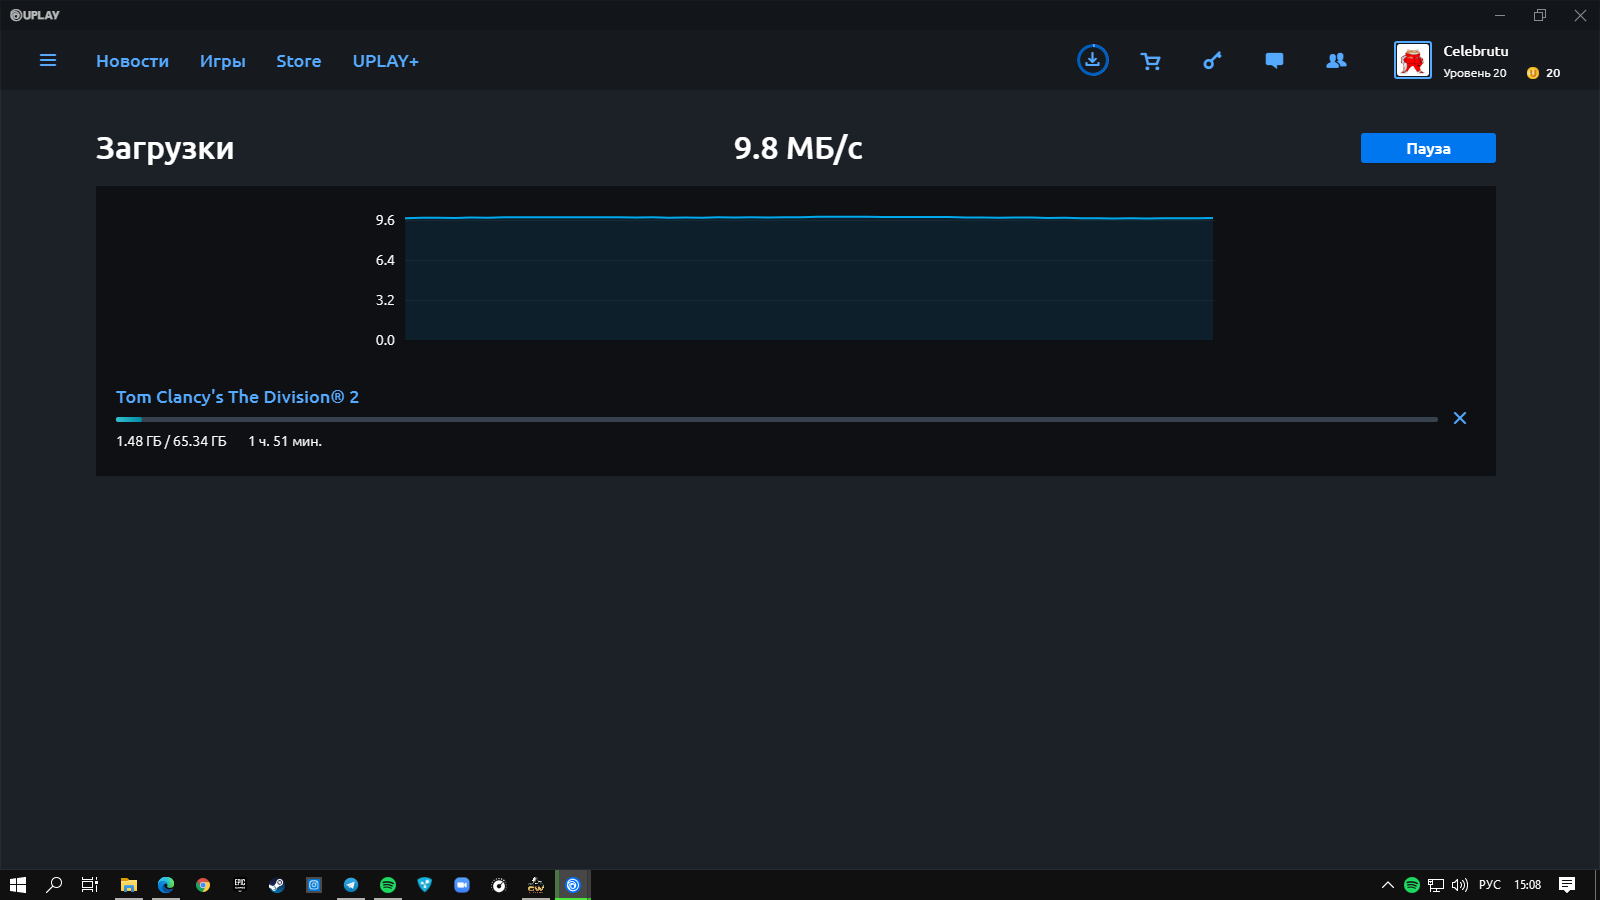Screen dimensions: 1600x900
Task: Click the Загрузки heading
Action: 165,148
